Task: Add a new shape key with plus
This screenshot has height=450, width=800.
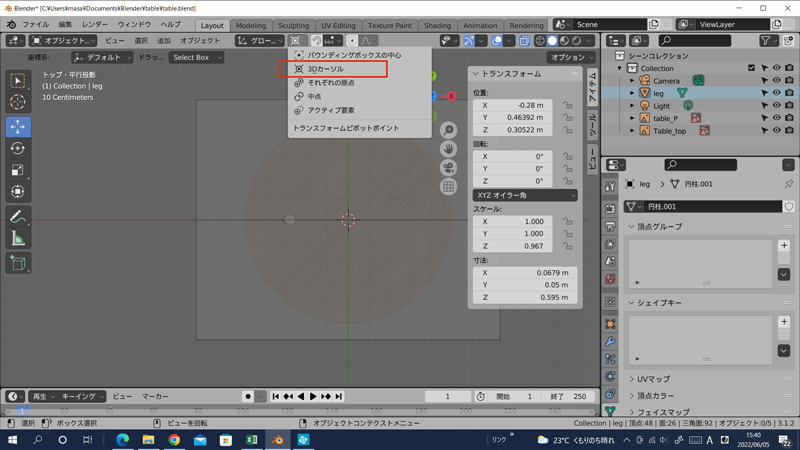Action: (784, 322)
